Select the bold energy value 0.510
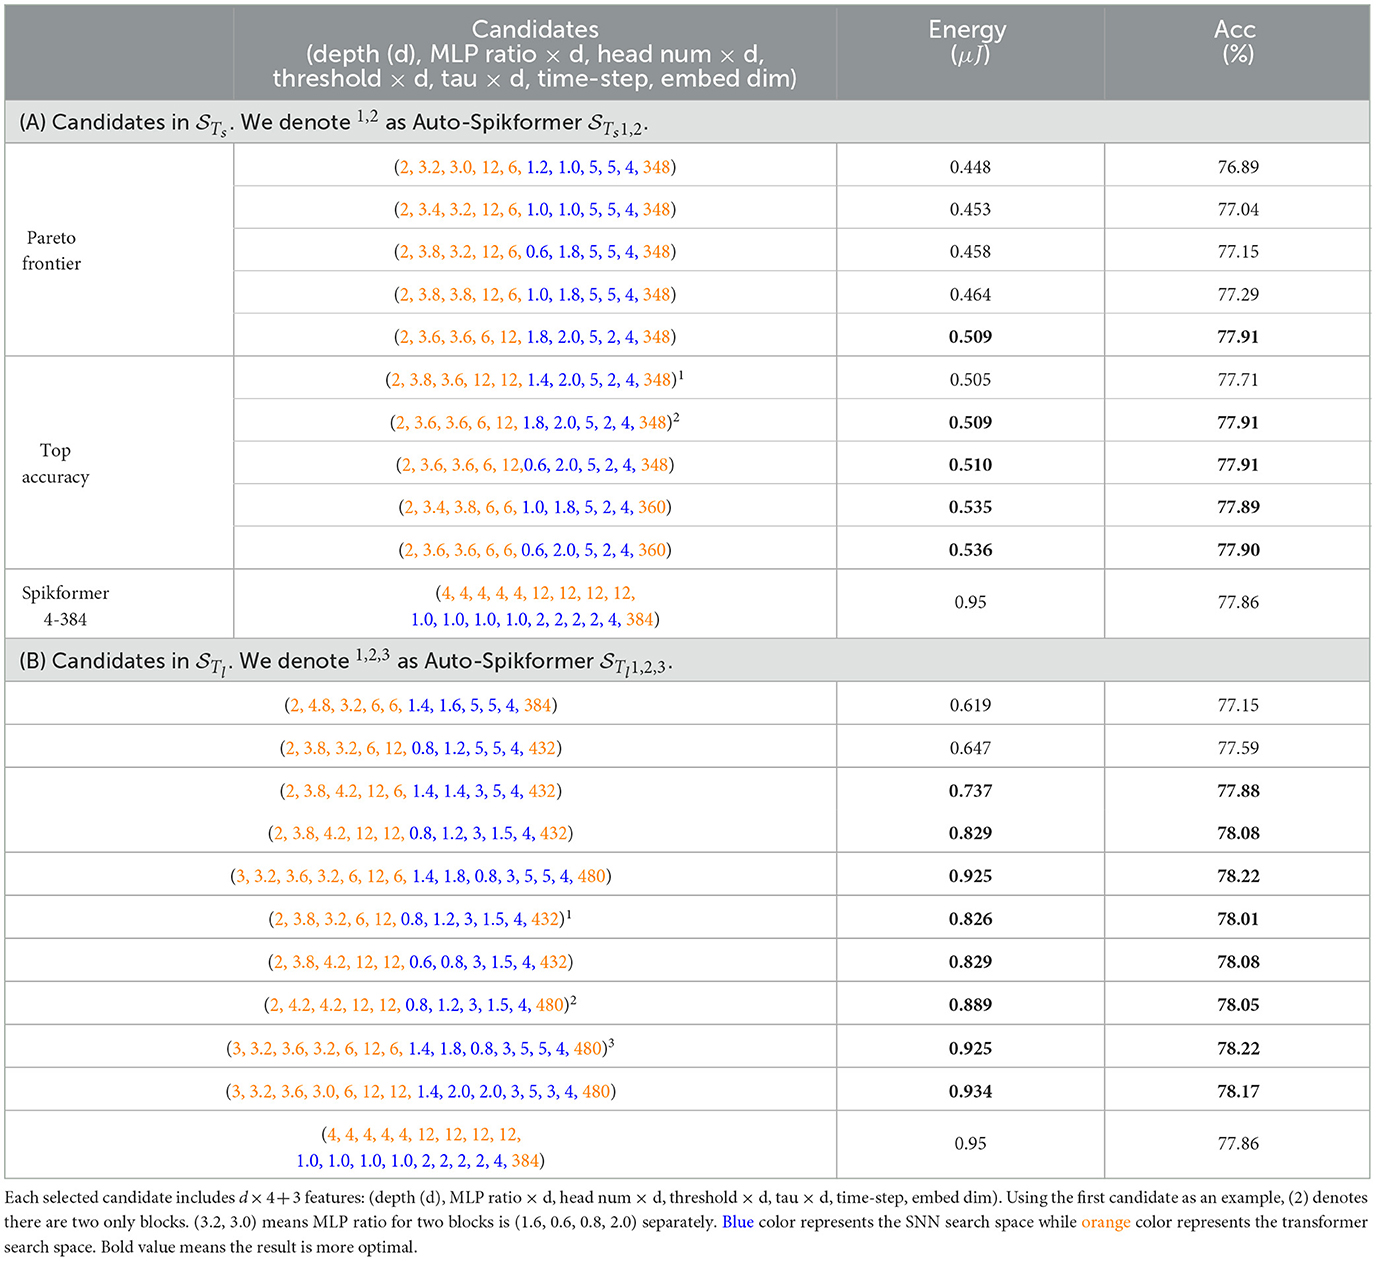Viewport: 1377px width, 1261px height. tap(970, 465)
